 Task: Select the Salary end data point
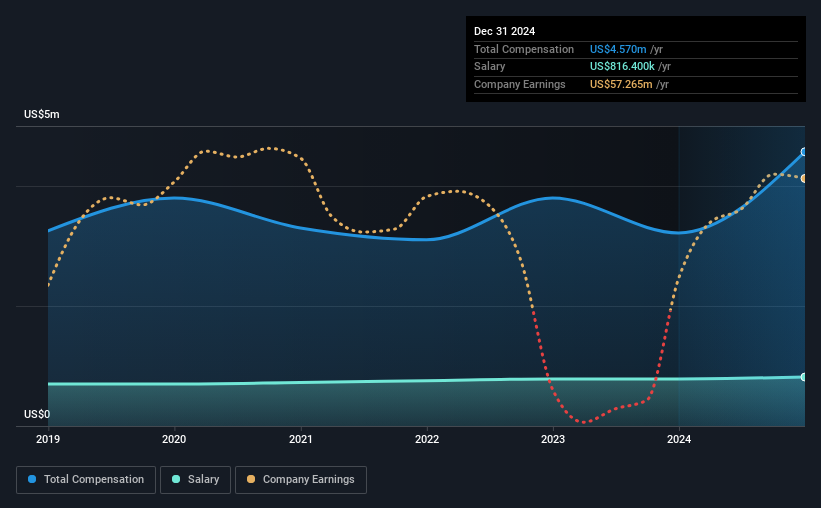pyautogui.click(x=804, y=377)
